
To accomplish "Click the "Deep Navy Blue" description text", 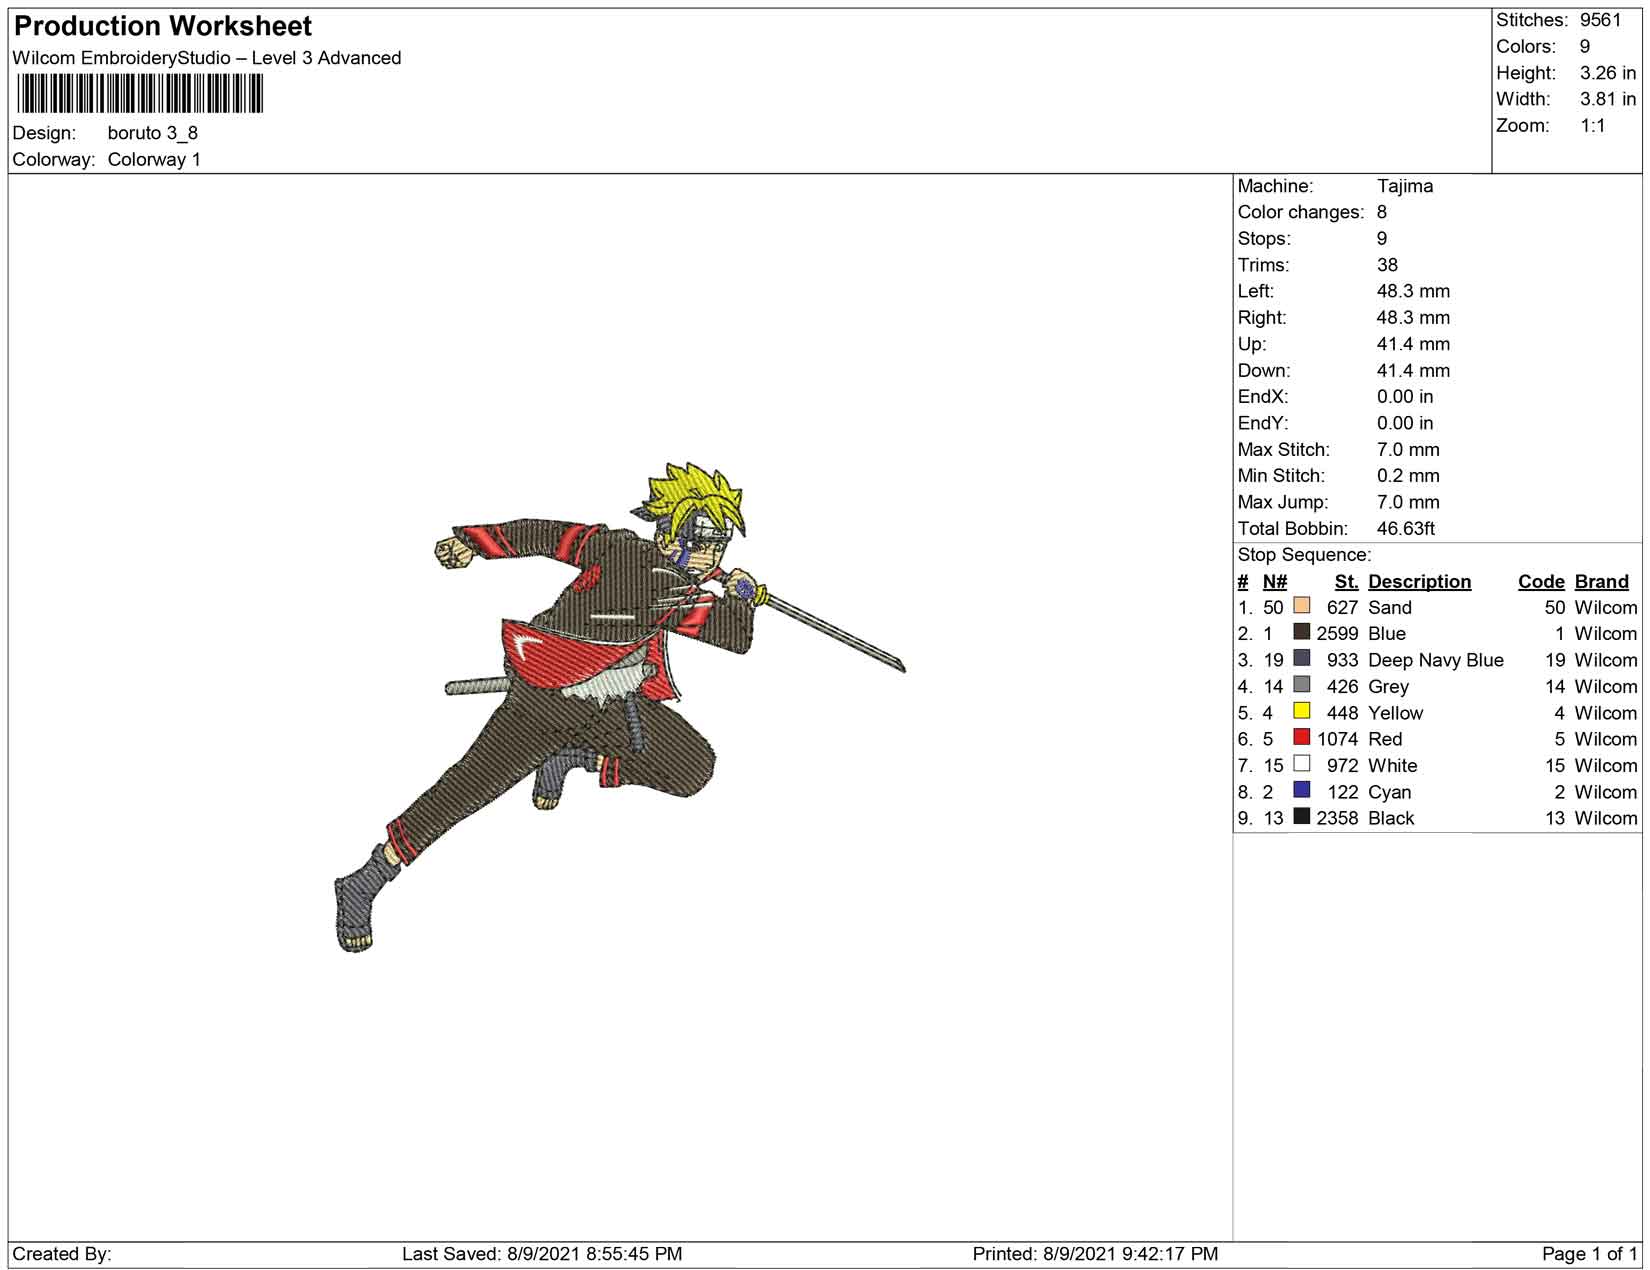I will tap(1436, 661).
